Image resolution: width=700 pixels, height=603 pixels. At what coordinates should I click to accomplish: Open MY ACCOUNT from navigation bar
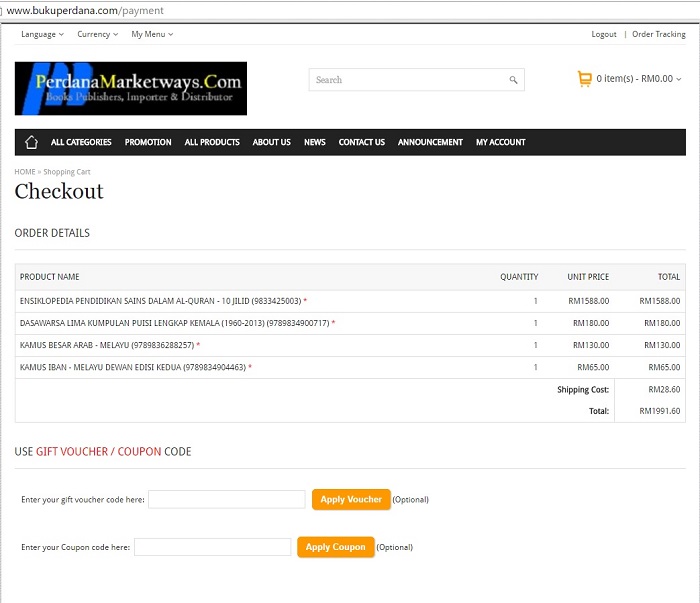(x=500, y=142)
